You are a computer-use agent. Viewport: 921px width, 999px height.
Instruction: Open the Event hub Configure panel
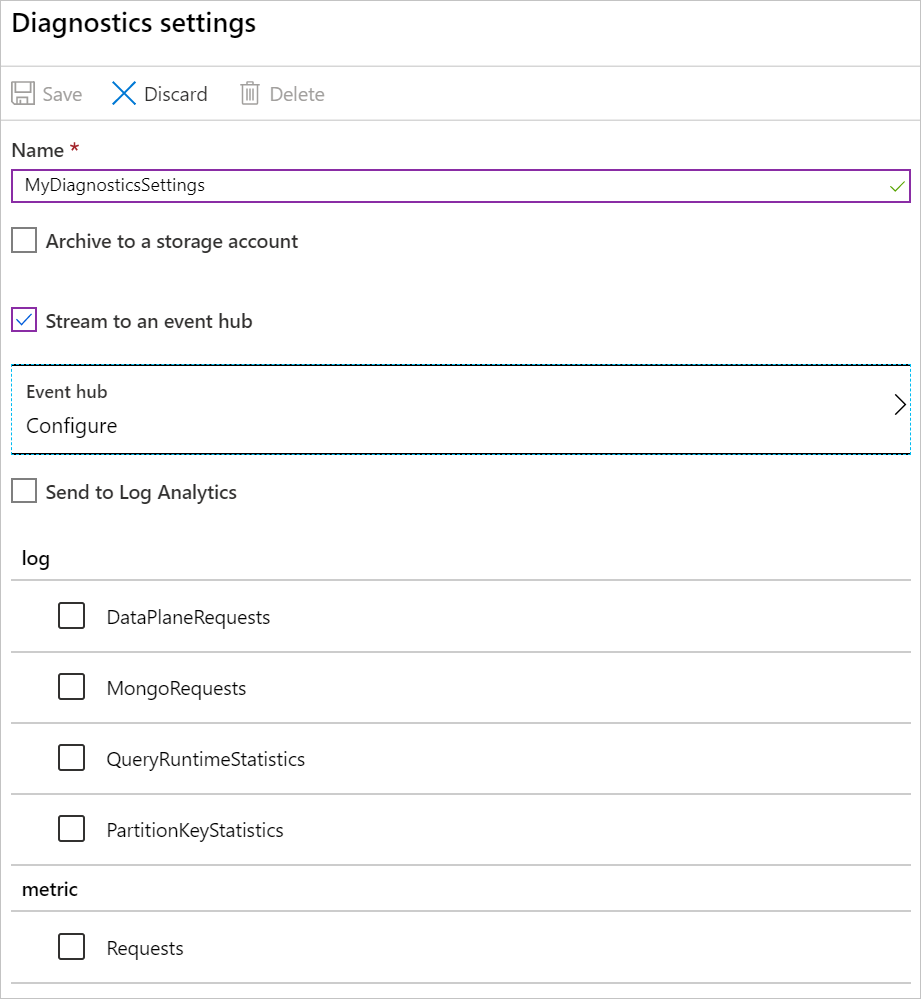pos(460,407)
